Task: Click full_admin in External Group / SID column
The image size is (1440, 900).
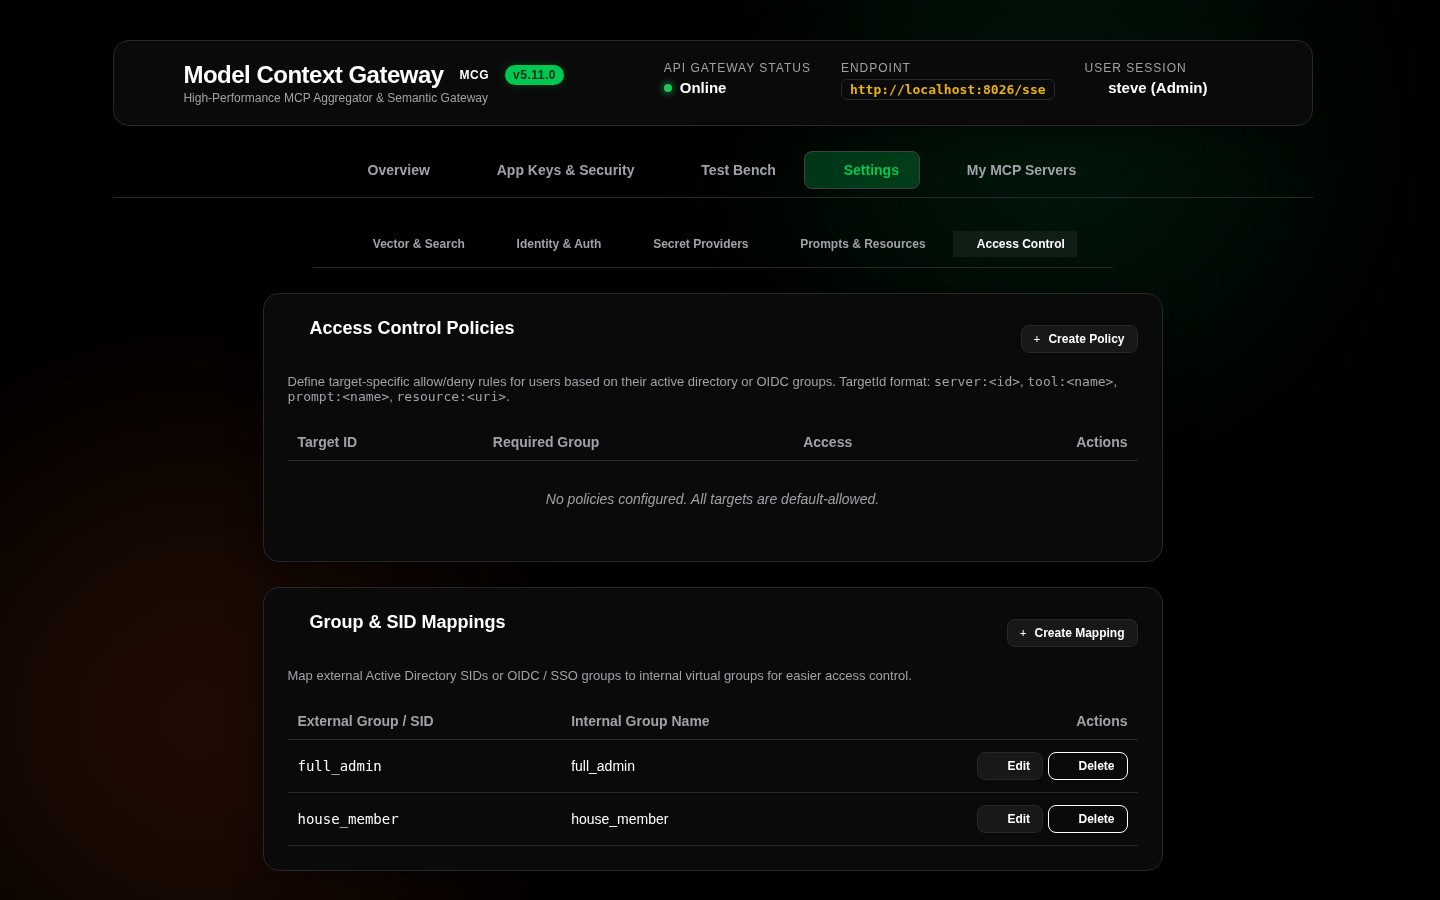Action: tap(340, 766)
